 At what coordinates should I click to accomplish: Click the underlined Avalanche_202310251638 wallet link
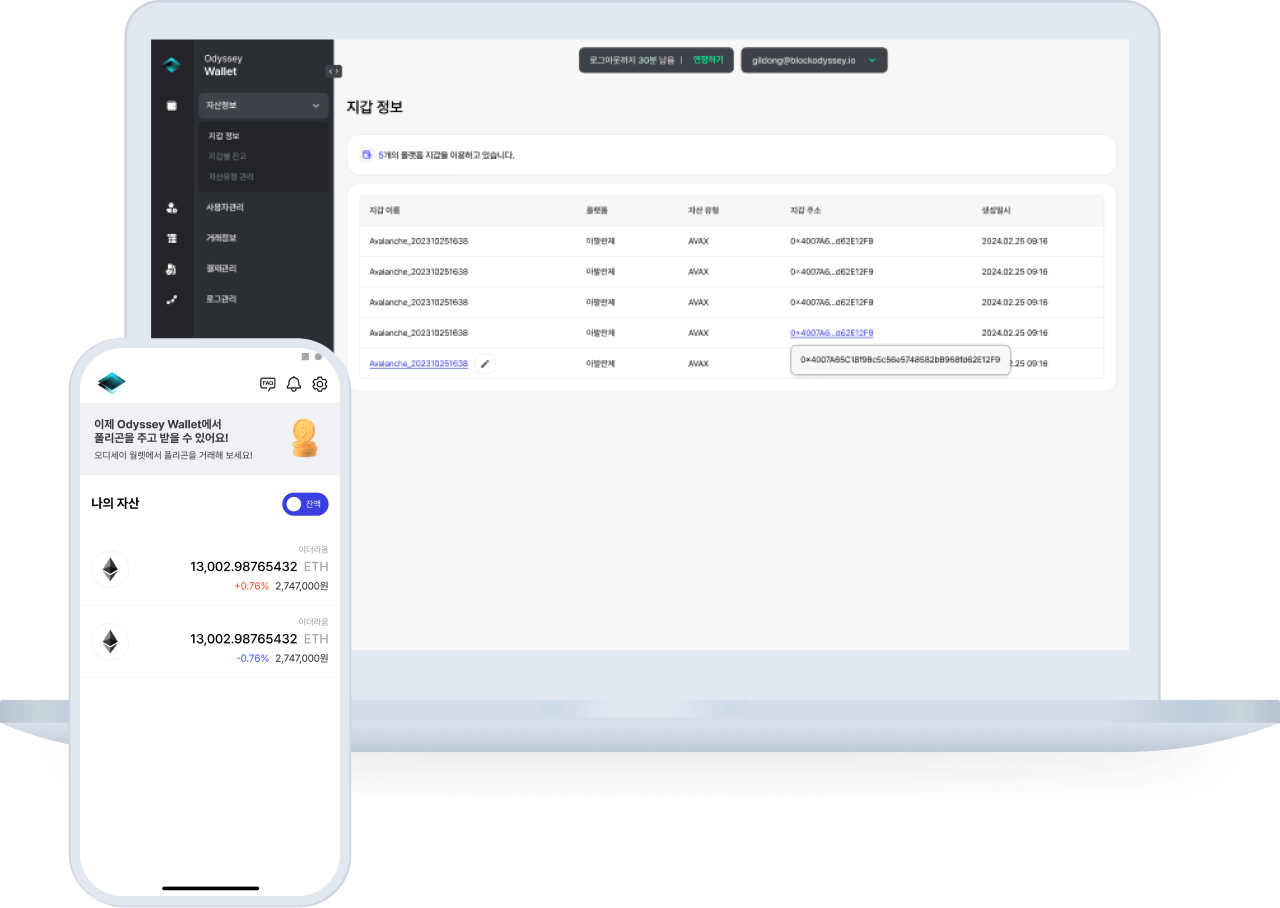click(x=418, y=364)
